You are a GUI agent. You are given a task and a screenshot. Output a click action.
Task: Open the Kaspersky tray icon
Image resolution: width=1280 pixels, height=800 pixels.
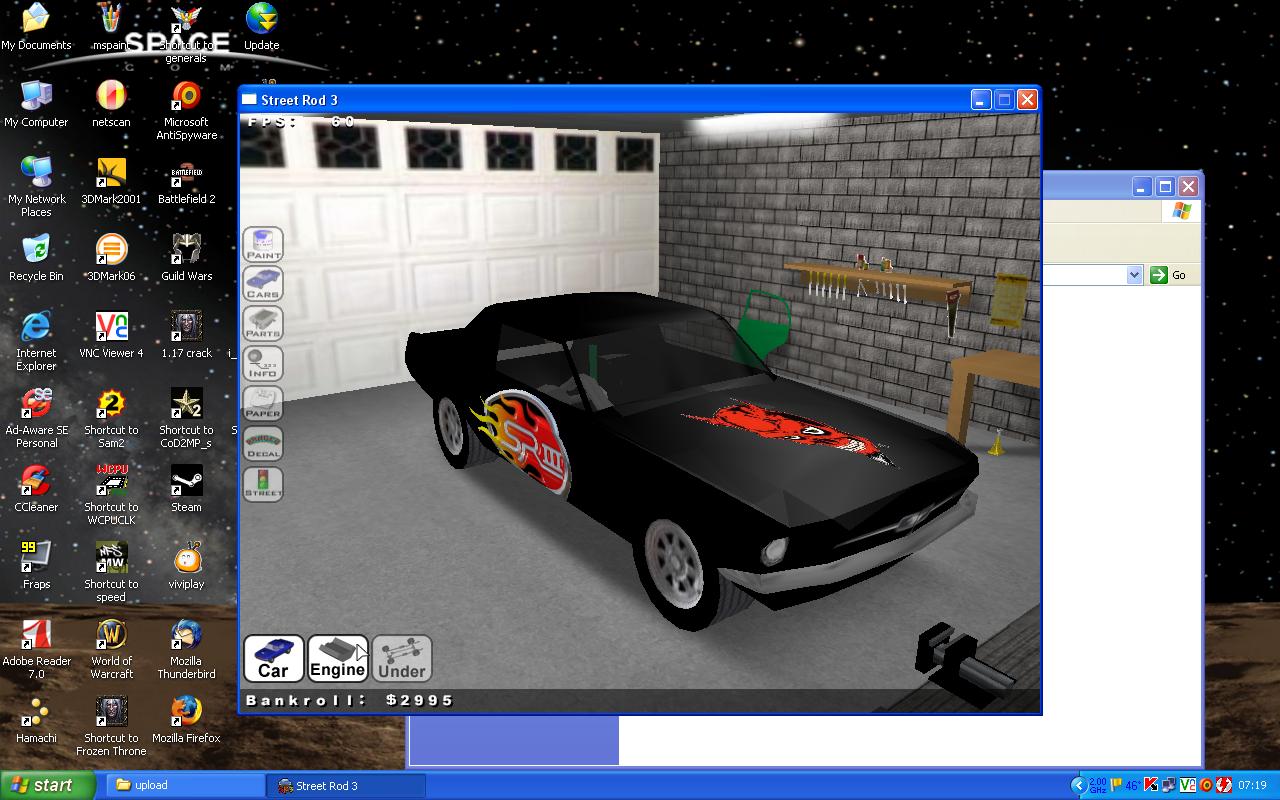(1151, 785)
